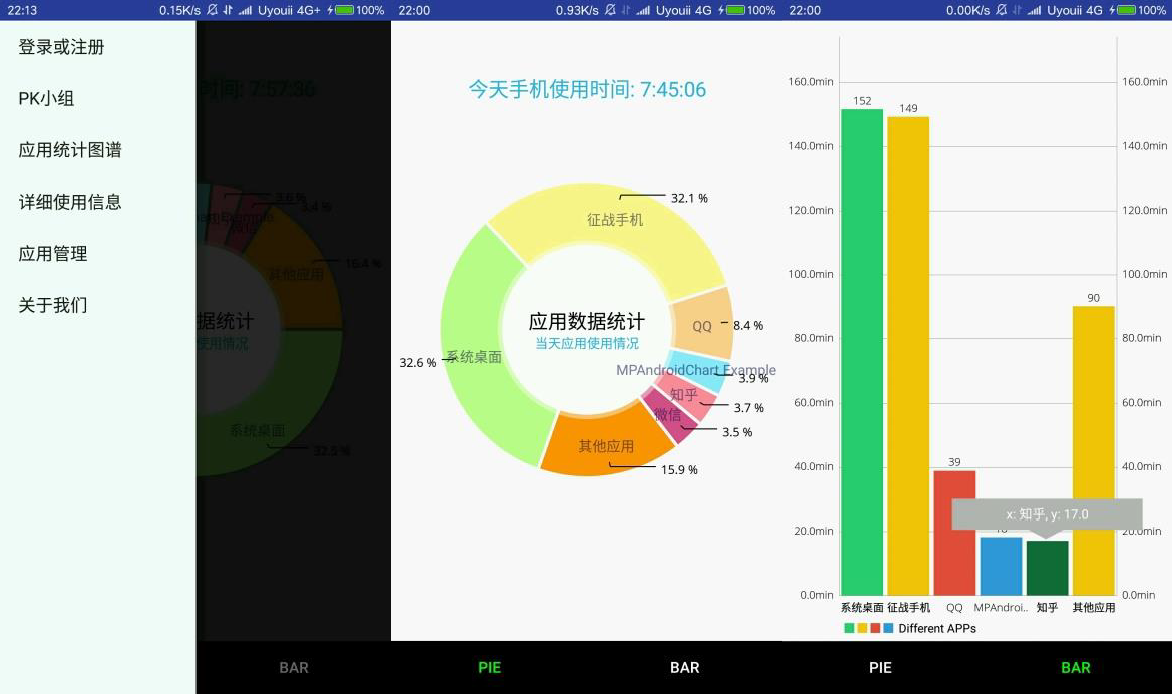The width and height of the screenshot is (1172, 694).
Task: Select the tan QQ pie slice
Action: tap(701, 326)
